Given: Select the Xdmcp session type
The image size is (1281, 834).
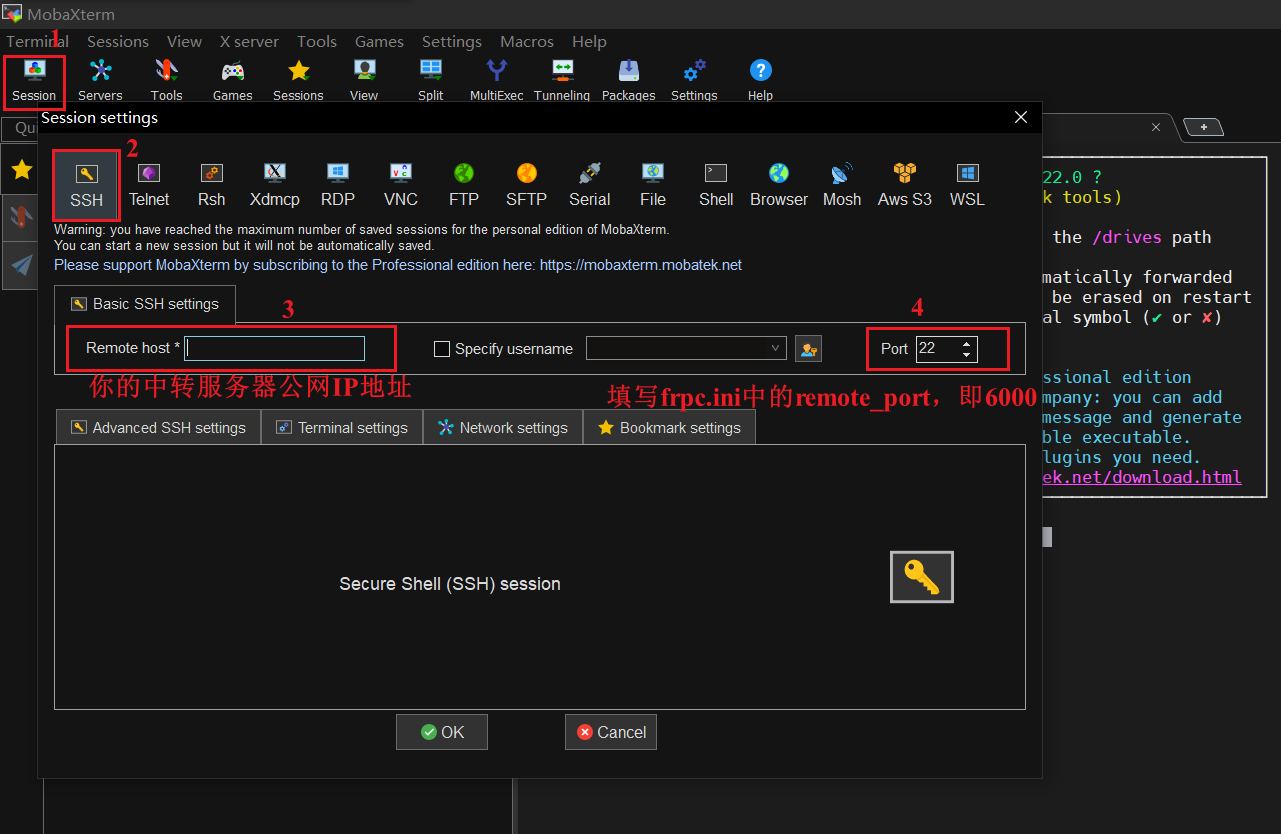Looking at the screenshot, I should 274,185.
